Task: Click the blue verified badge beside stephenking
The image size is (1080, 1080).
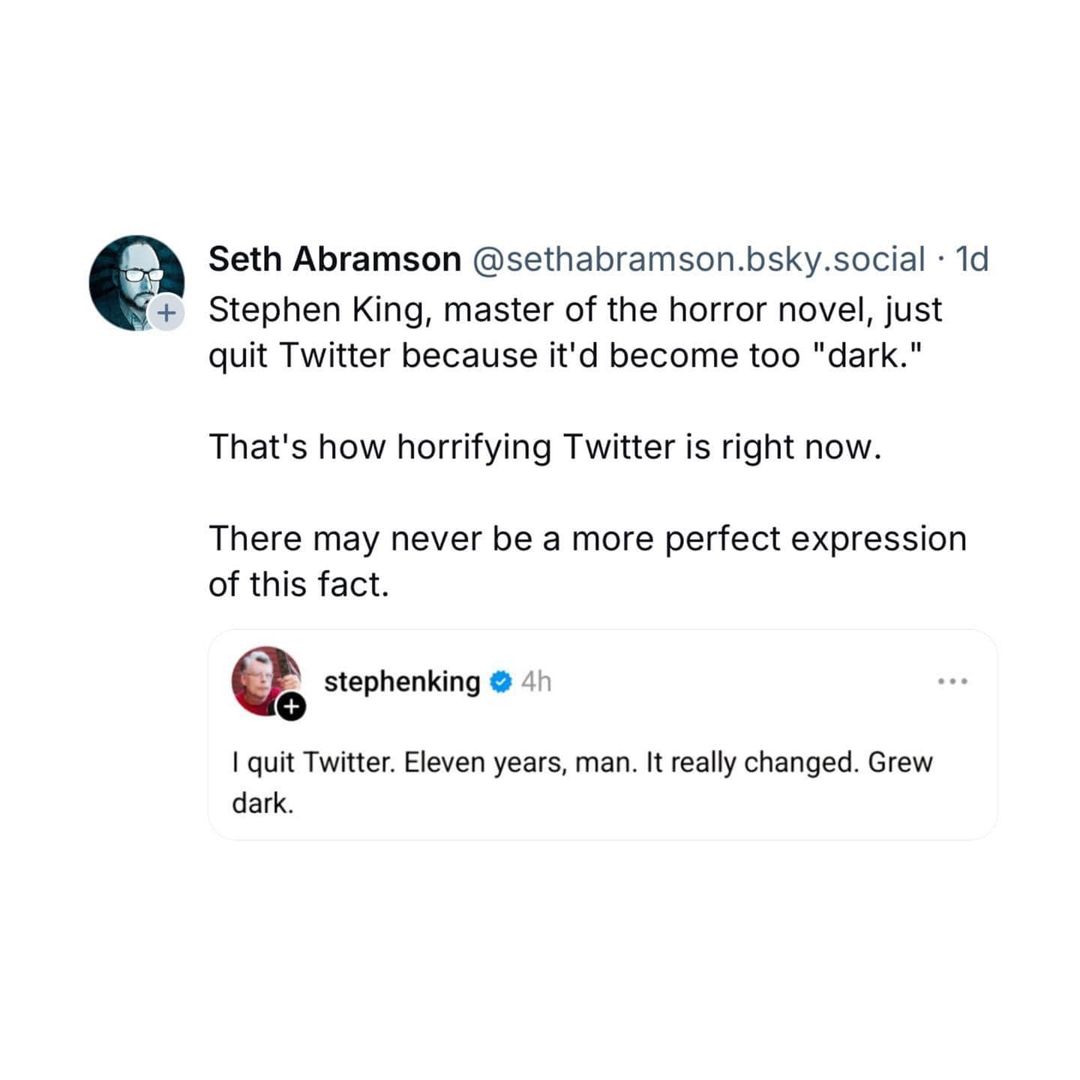Action: [501, 682]
